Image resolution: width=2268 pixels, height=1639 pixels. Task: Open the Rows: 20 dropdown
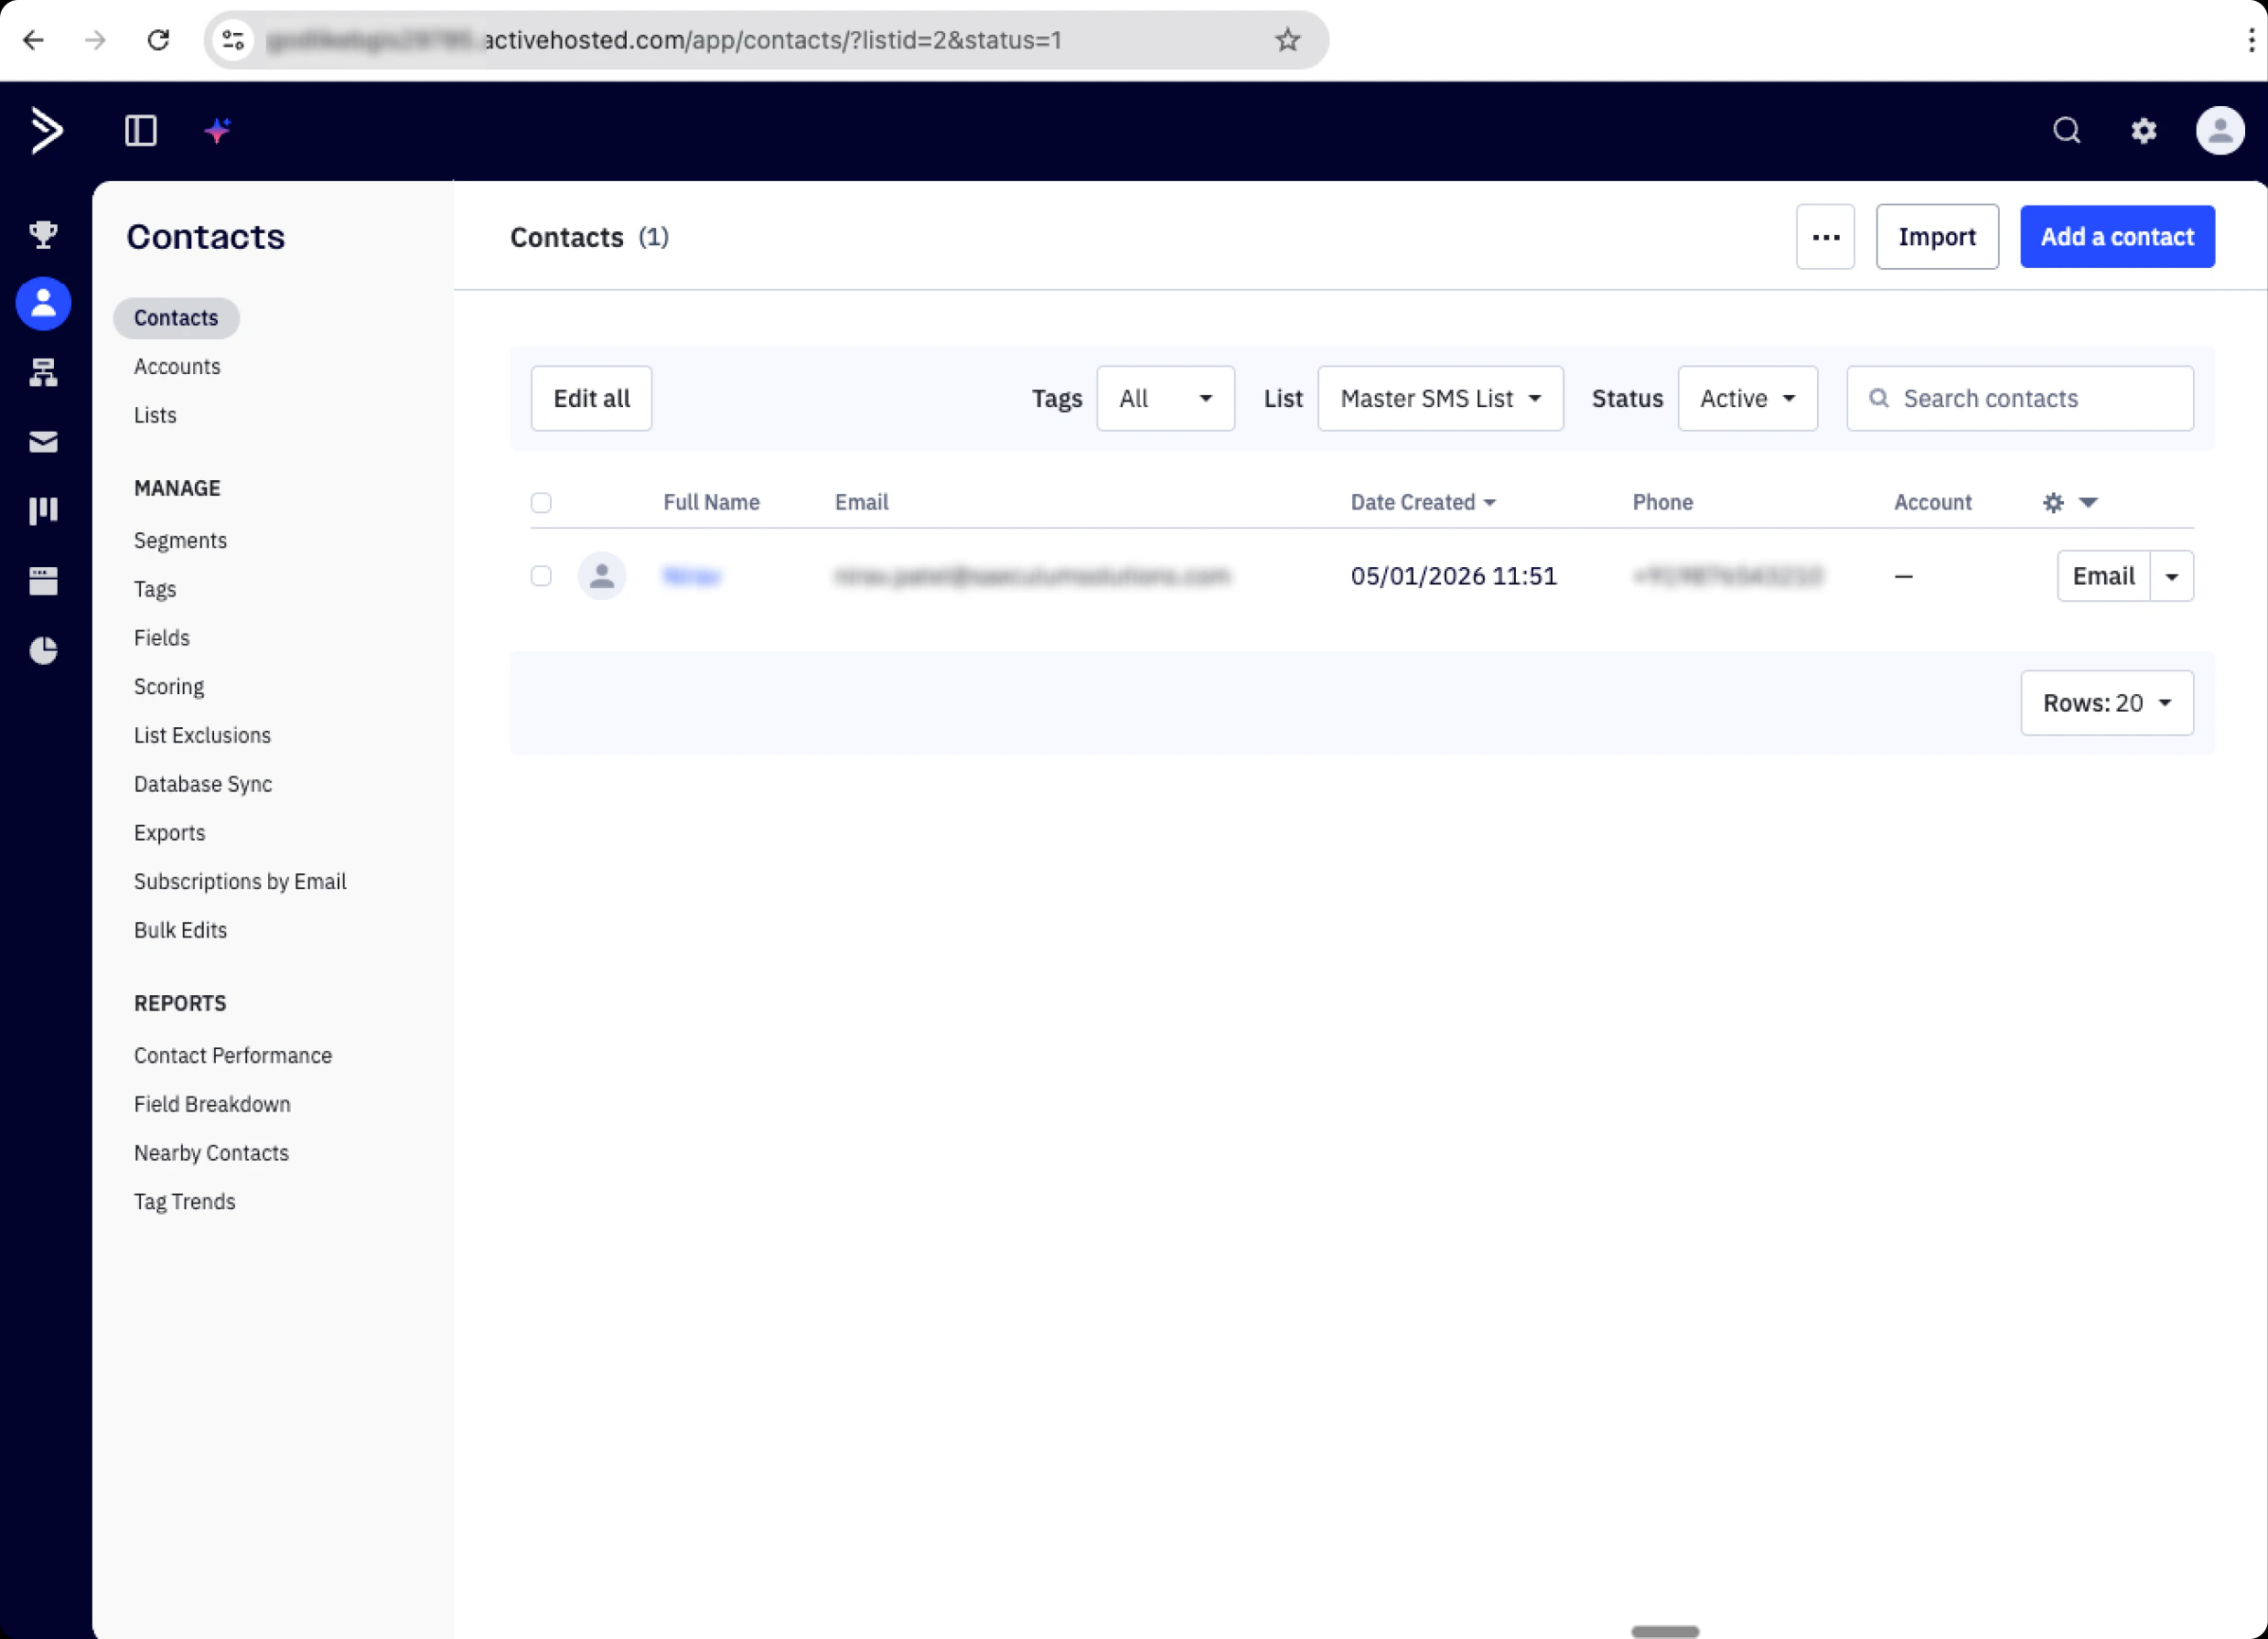click(2106, 703)
